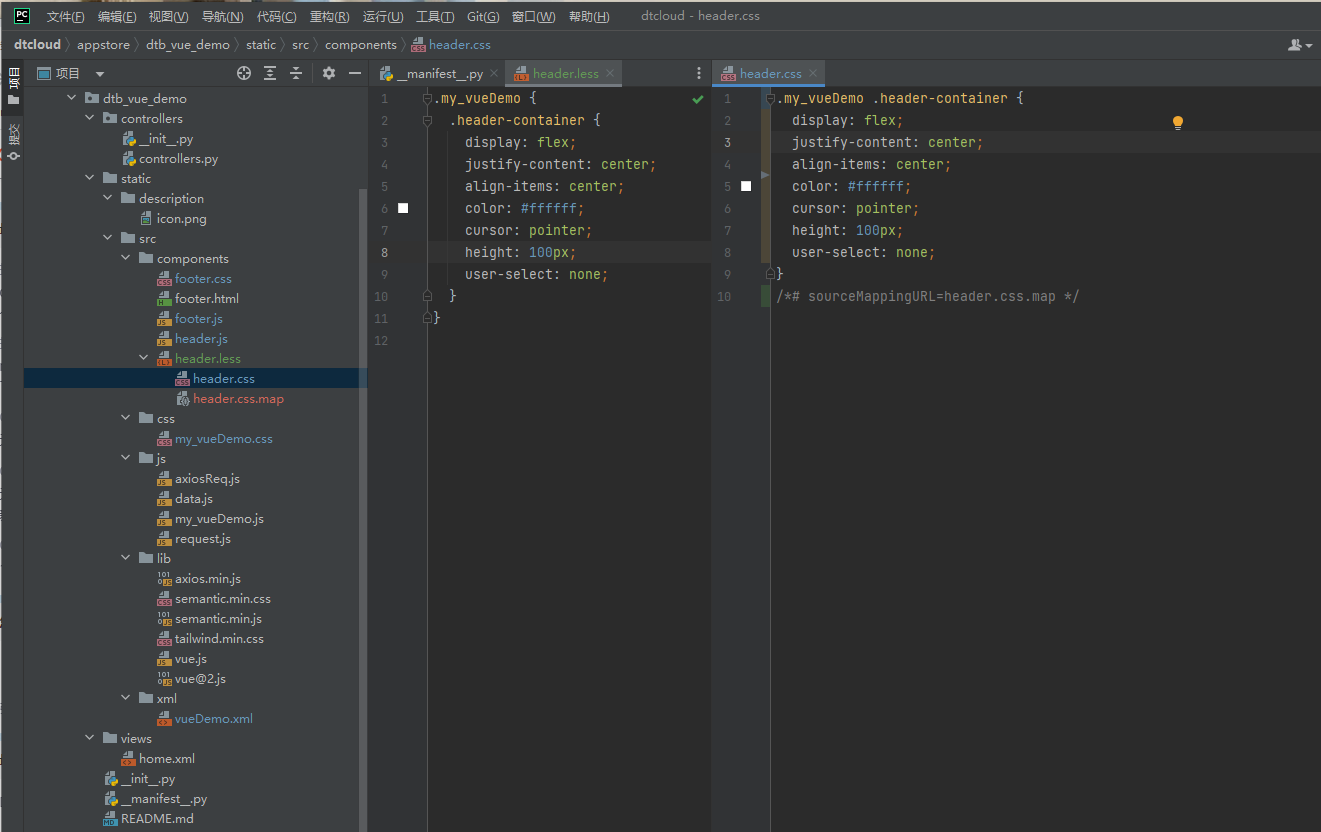The width and height of the screenshot is (1321, 832).
Task: Click the PyCharm logo icon in title bar
Action: [21, 15]
